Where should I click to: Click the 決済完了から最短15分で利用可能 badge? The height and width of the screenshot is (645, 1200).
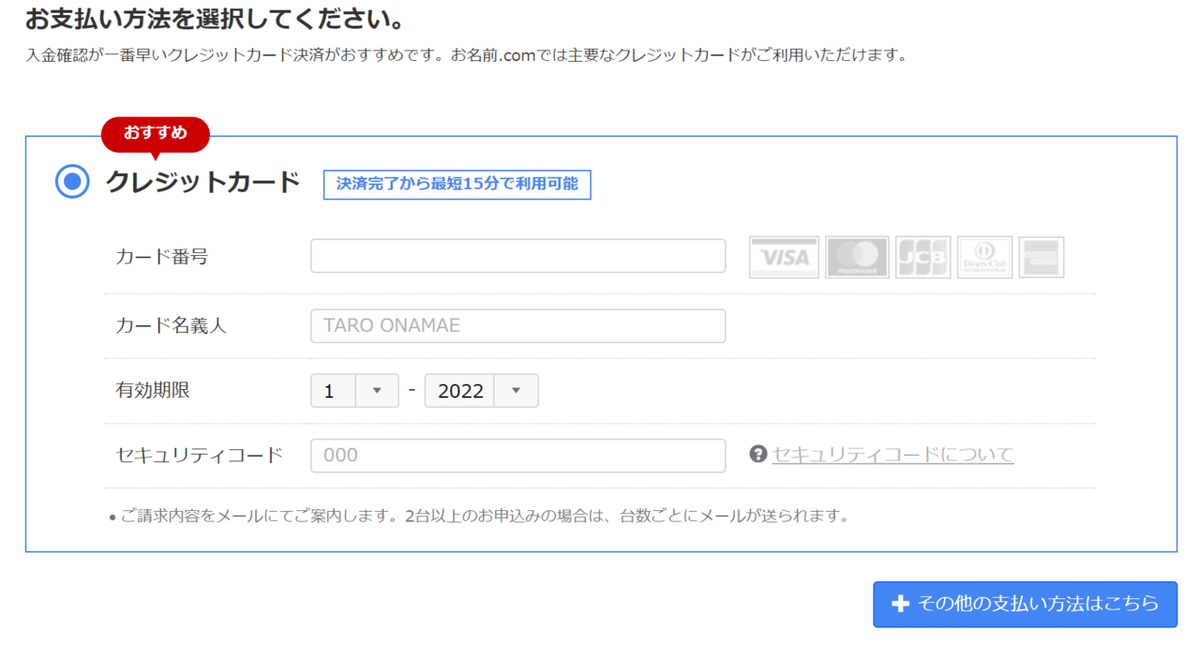456,184
